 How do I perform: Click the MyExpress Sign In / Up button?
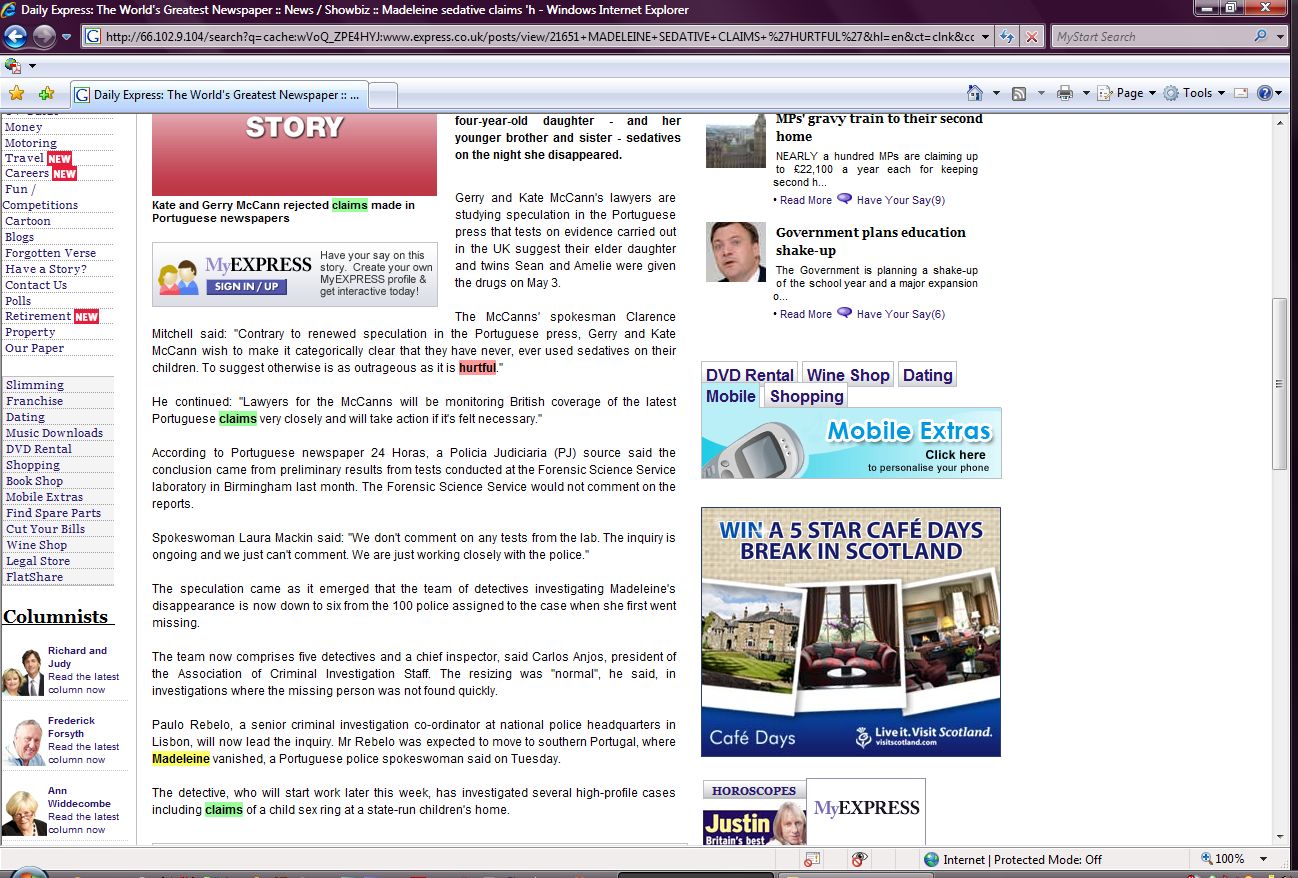coord(245,287)
